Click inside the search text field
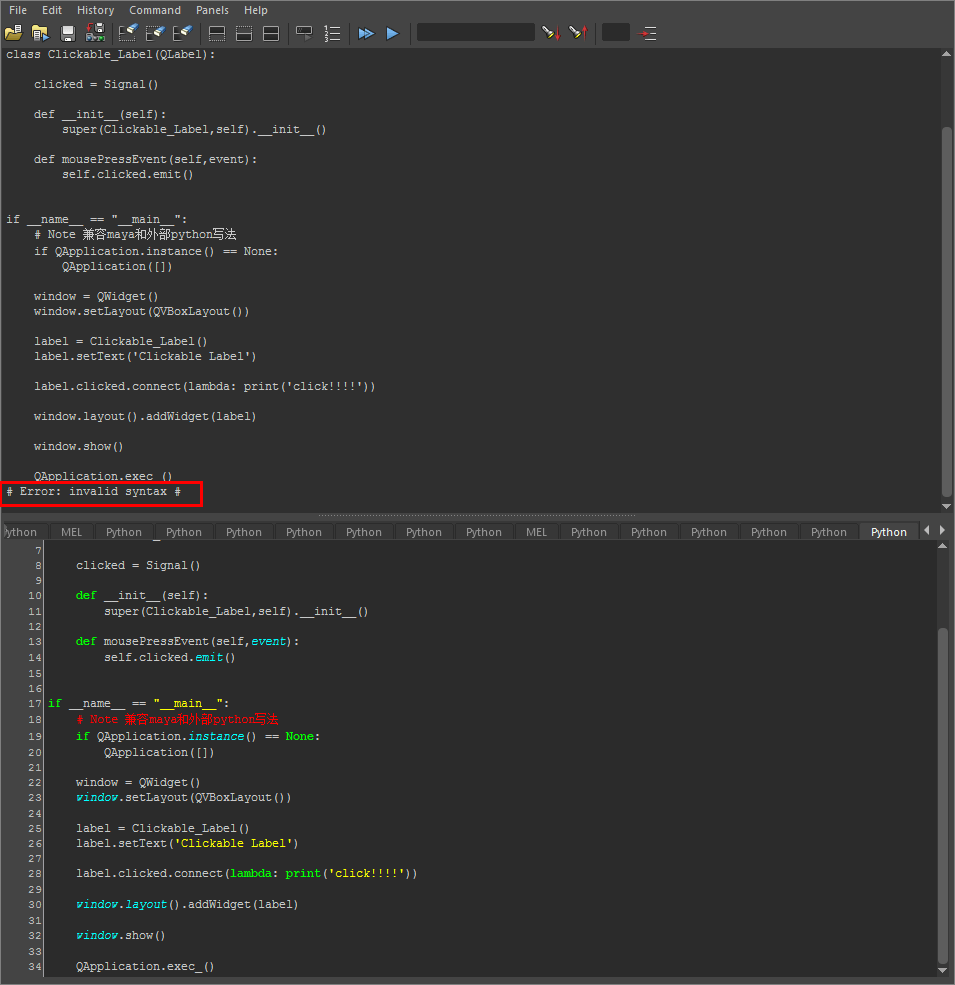 click(x=475, y=33)
